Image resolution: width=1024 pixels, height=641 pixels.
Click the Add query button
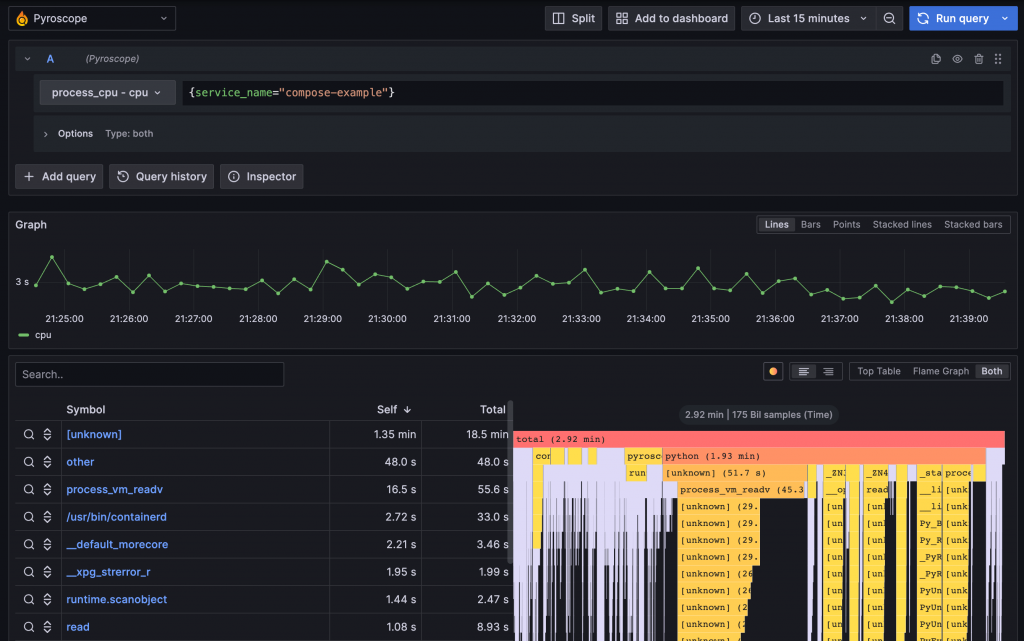pos(59,176)
